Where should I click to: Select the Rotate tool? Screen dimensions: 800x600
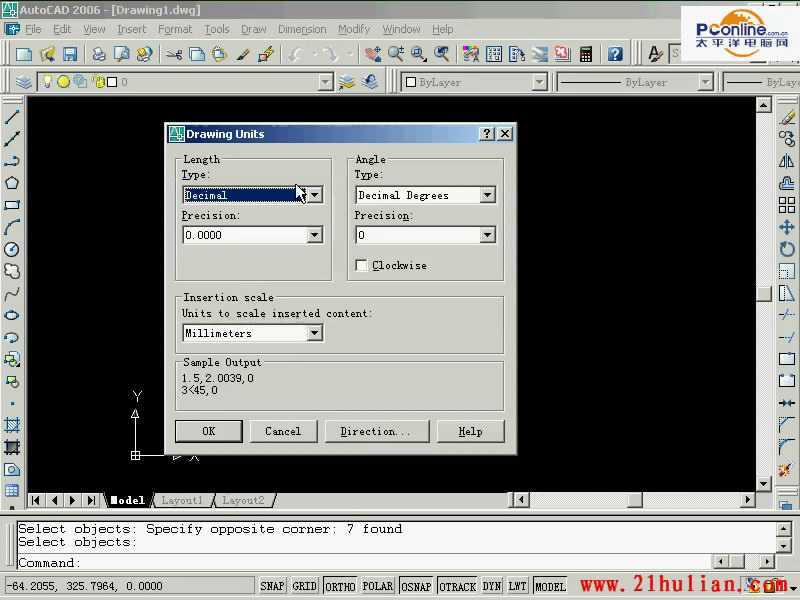click(787, 249)
